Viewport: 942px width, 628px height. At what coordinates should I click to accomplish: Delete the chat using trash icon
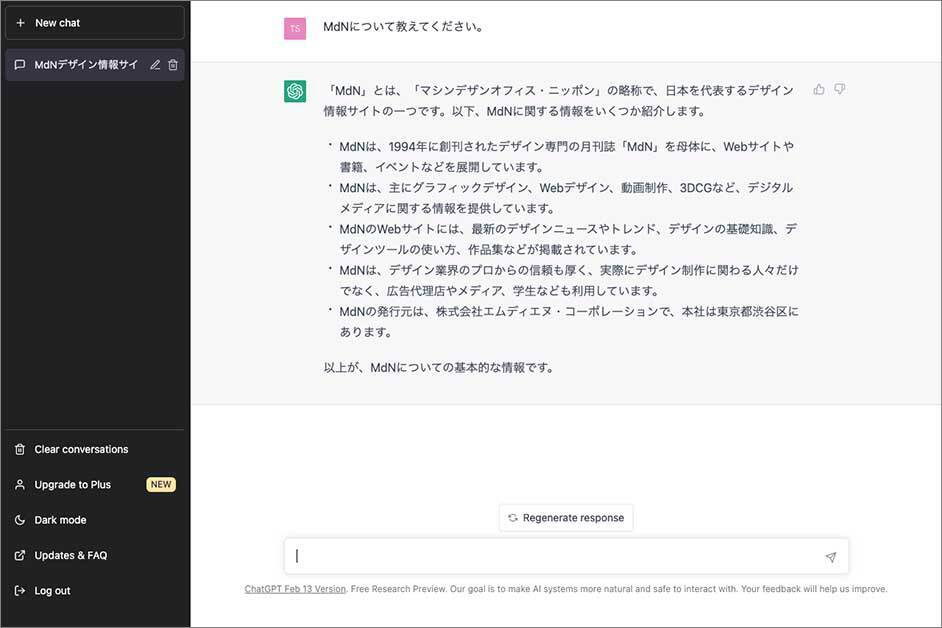[x=173, y=65]
